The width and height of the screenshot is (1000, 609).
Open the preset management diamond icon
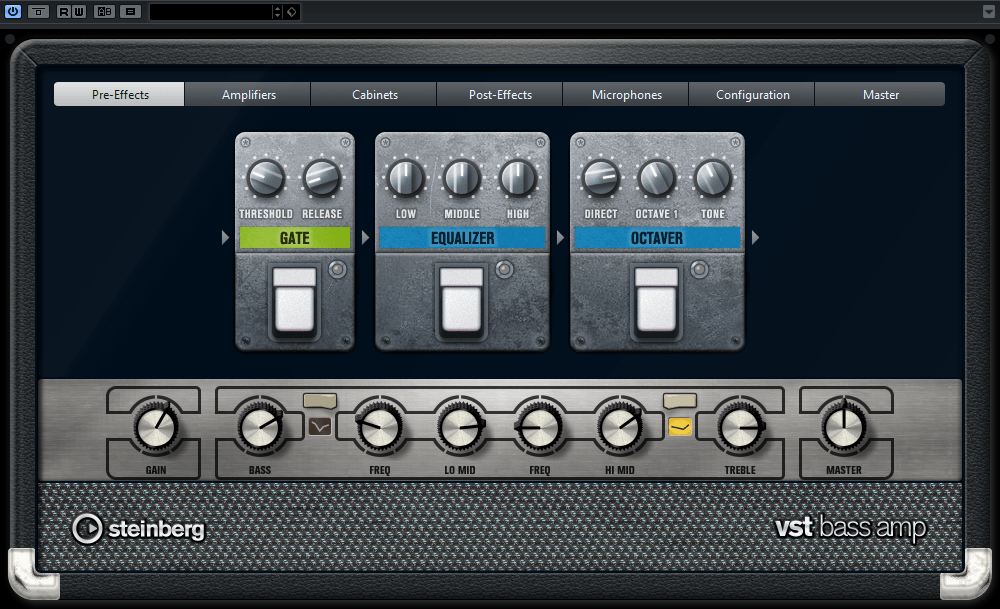click(290, 12)
